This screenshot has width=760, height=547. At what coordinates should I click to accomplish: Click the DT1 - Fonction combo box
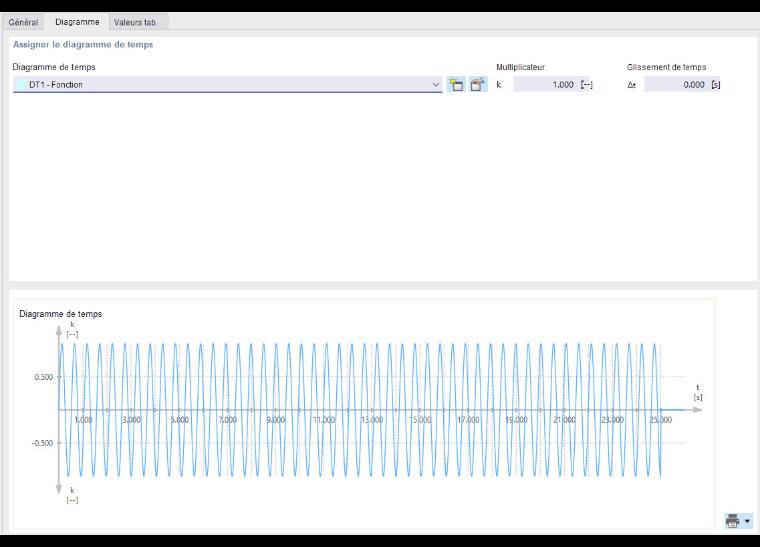(x=227, y=84)
